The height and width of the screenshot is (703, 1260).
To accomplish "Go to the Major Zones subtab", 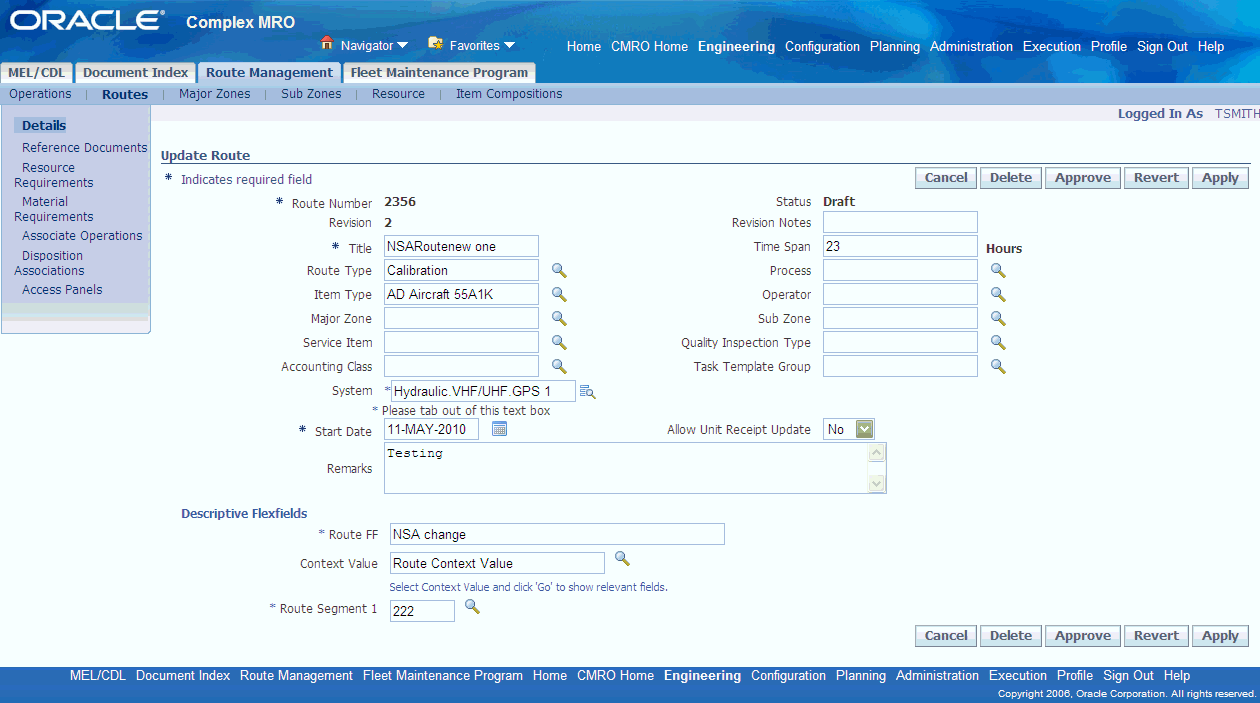I will pos(214,94).
